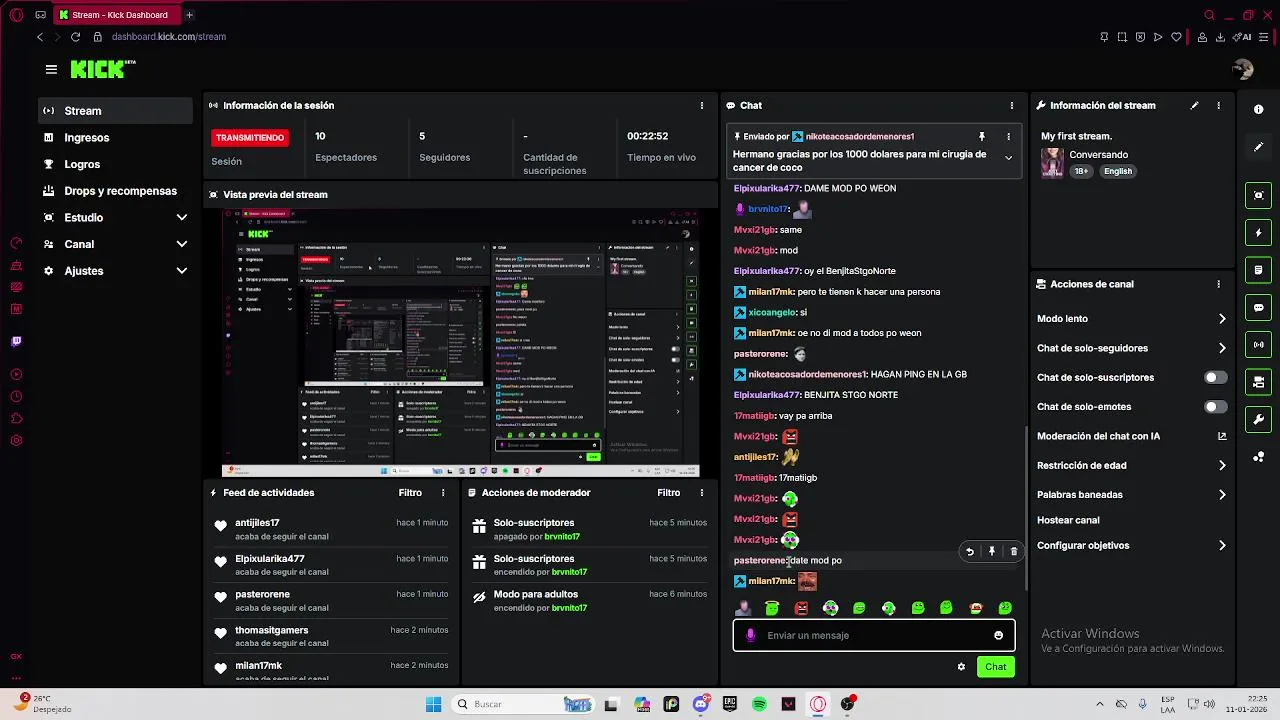The image size is (1280, 720).
Task: Open Modo lento options
Action: pyautogui.click(x=1131, y=319)
